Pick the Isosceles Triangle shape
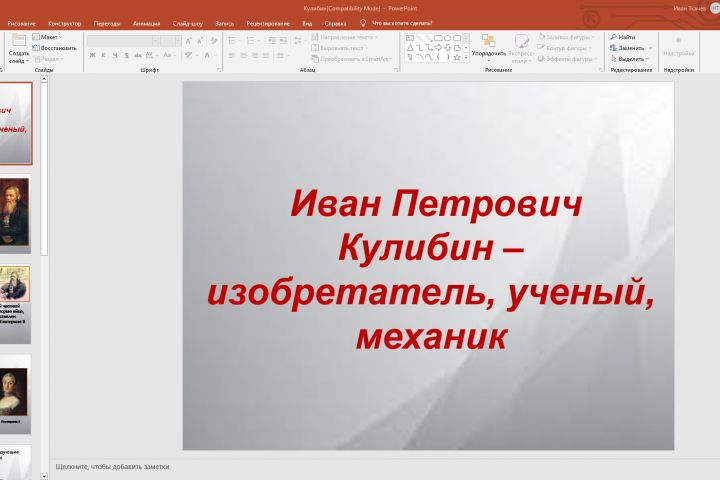This screenshot has width=720, height=480. coord(410,48)
